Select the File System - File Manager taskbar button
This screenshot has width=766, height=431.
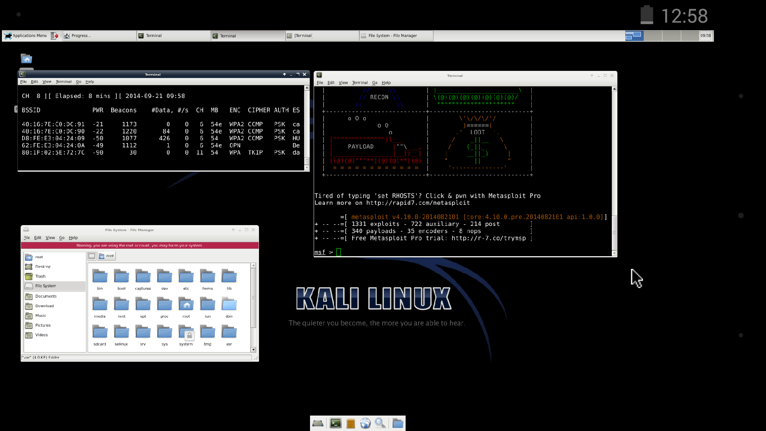point(396,36)
